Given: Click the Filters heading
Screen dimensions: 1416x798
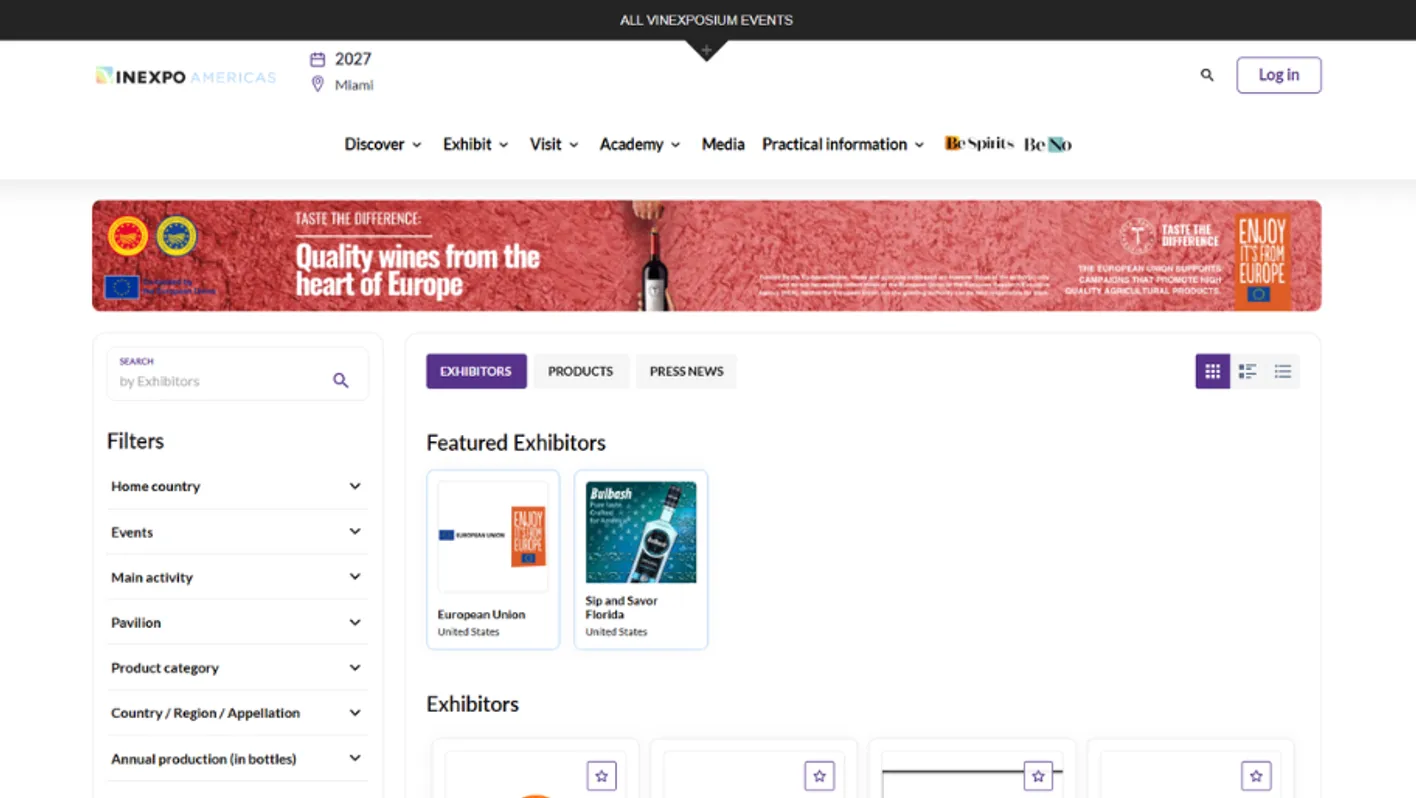Looking at the screenshot, I should (135, 441).
